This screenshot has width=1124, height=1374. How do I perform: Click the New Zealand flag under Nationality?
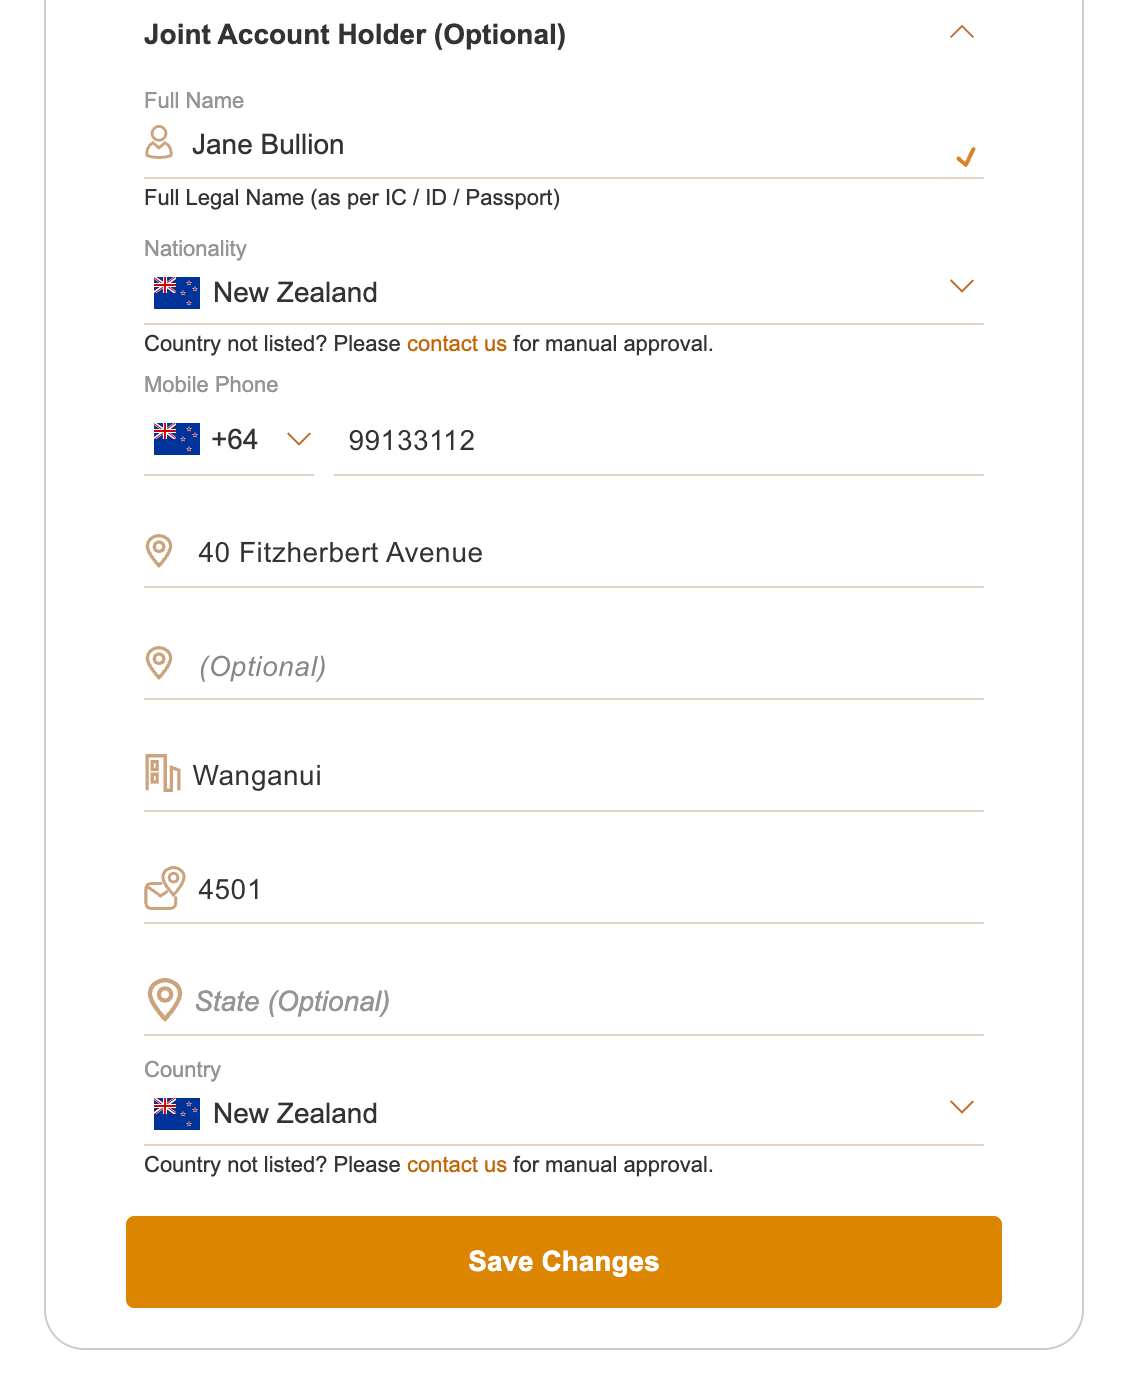pyautogui.click(x=177, y=293)
